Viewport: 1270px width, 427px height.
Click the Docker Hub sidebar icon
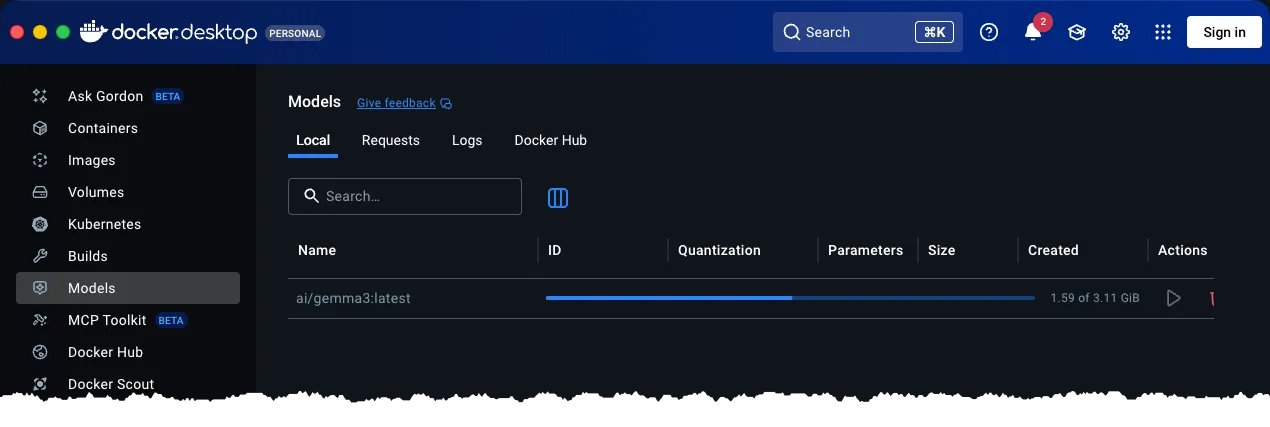click(x=40, y=352)
